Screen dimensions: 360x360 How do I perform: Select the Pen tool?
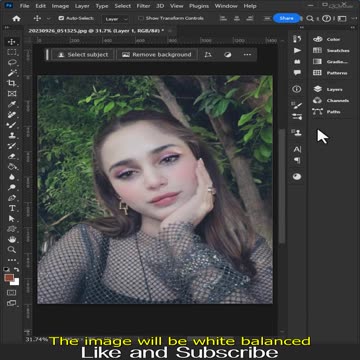click(x=12, y=198)
